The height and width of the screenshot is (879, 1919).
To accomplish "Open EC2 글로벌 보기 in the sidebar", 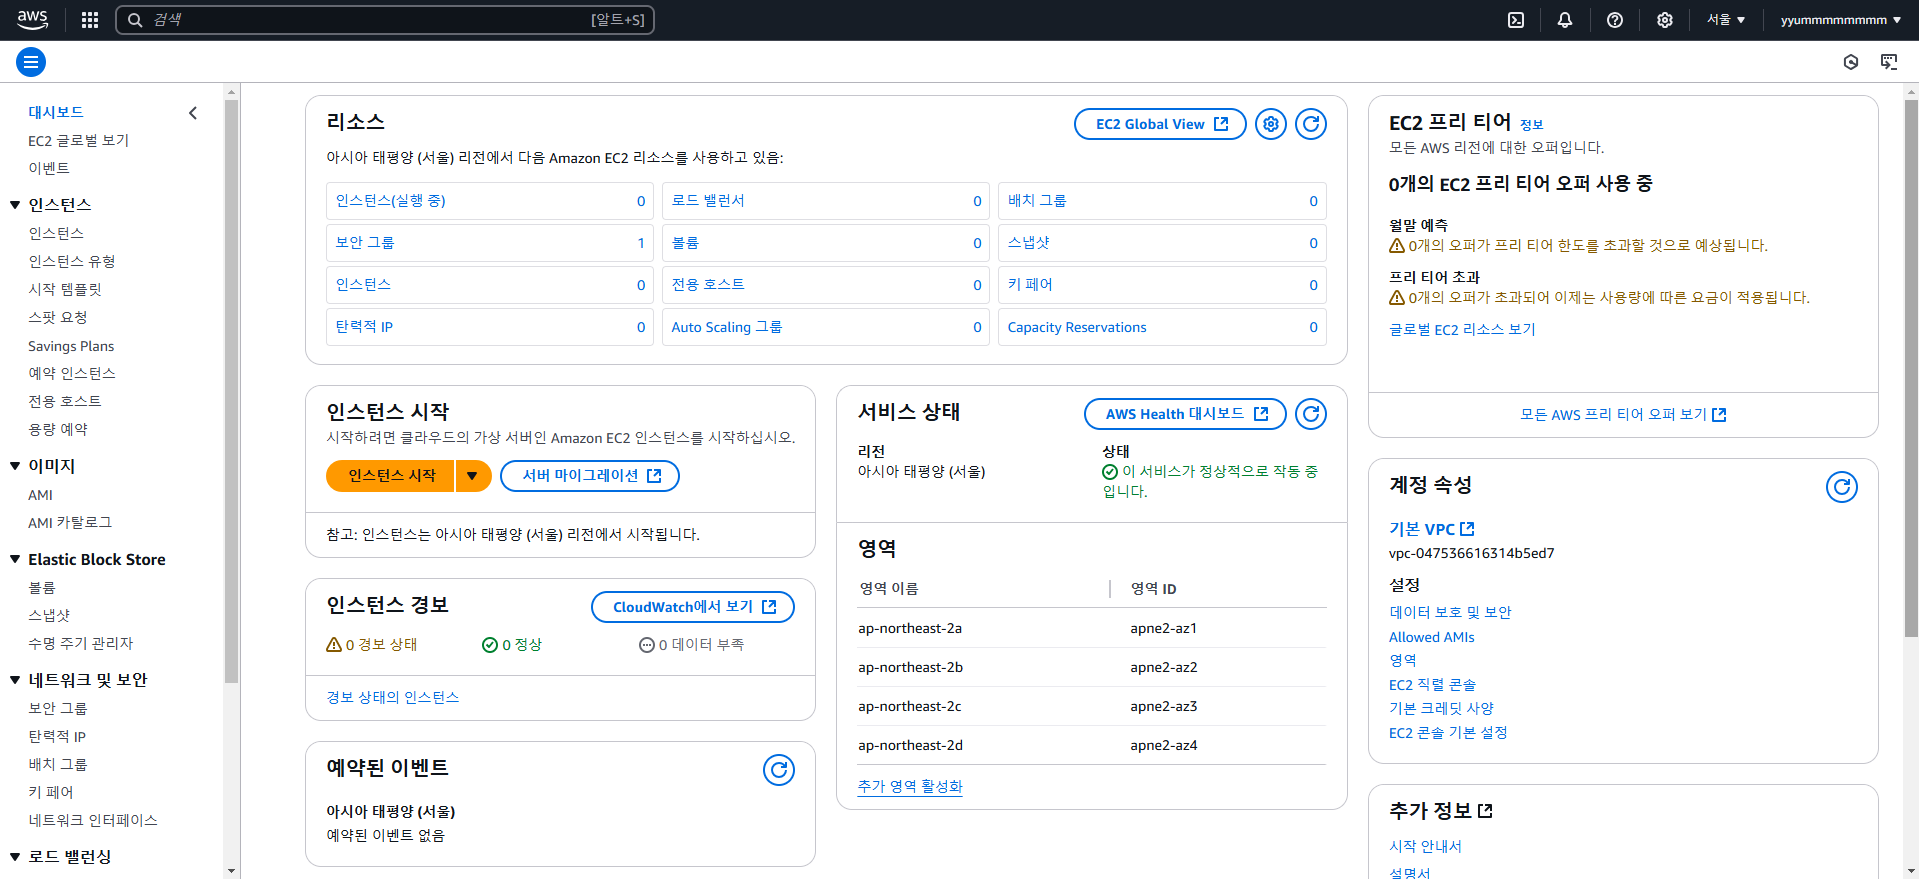I will tap(78, 141).
